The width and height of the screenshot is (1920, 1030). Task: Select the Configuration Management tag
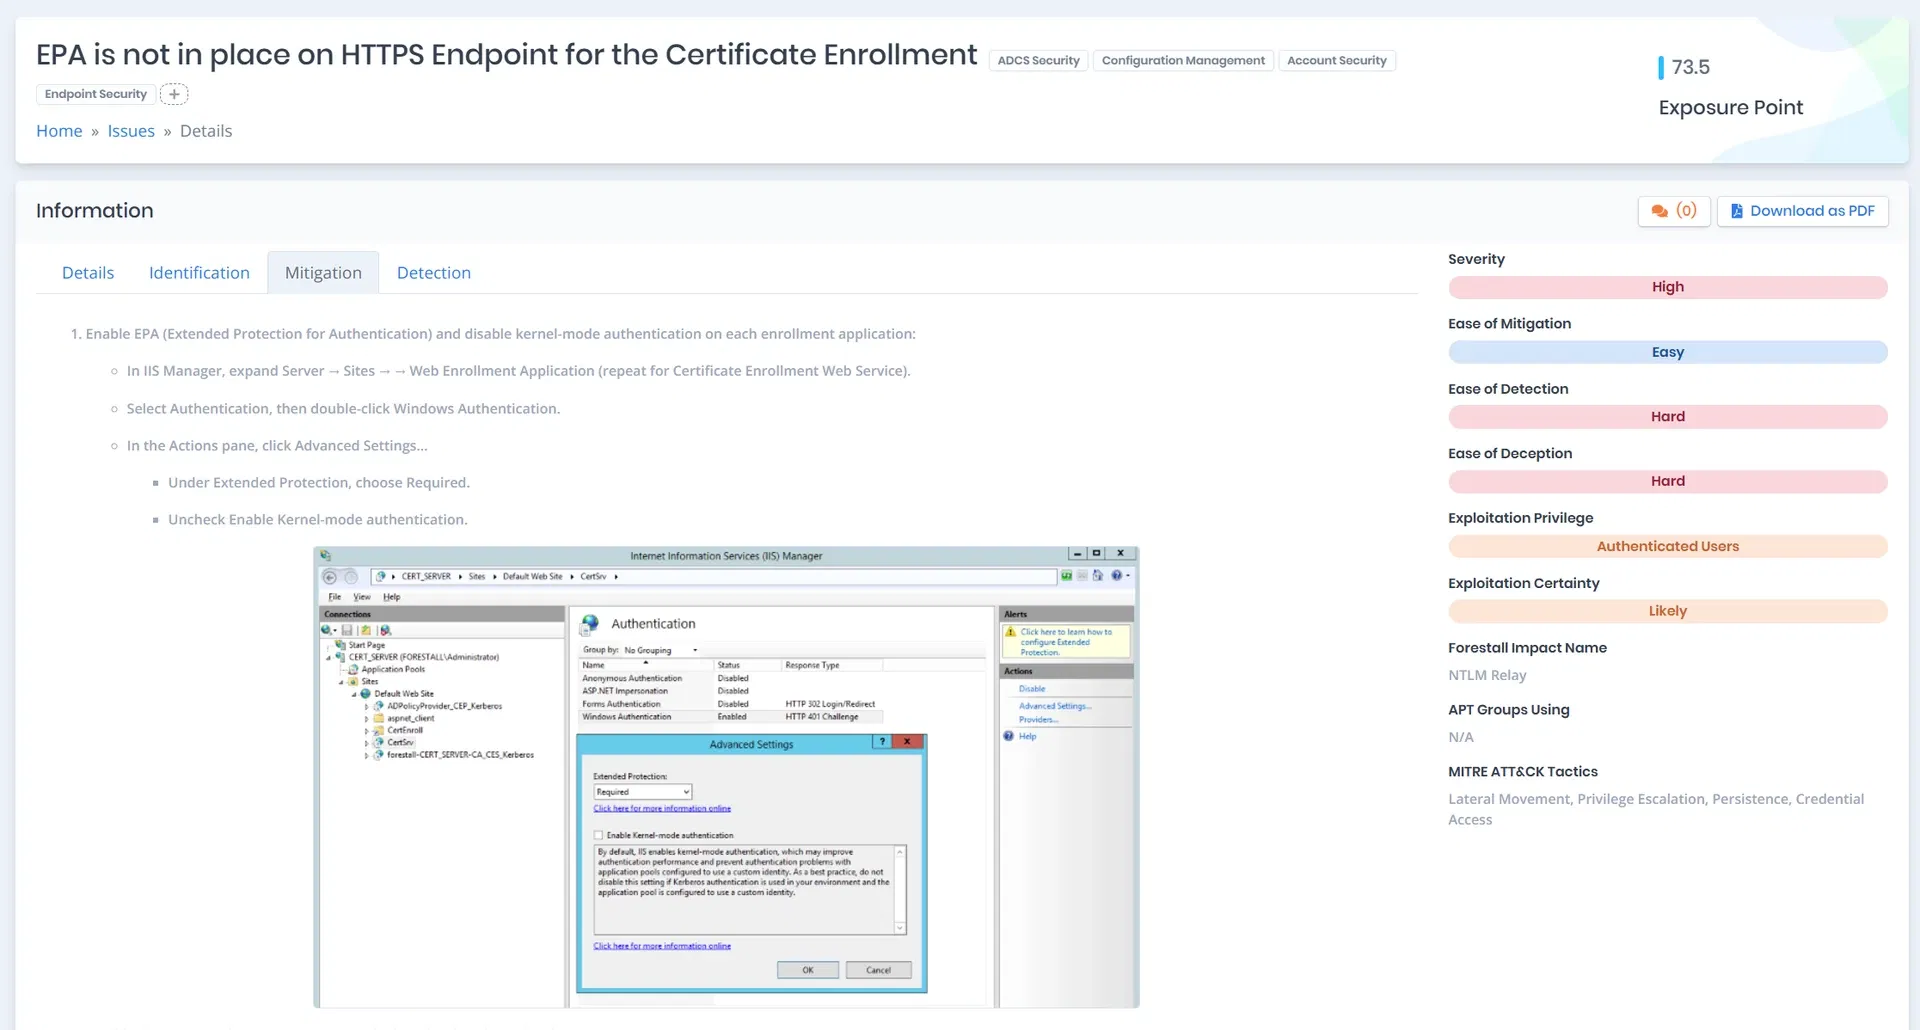click(1183, 61)
